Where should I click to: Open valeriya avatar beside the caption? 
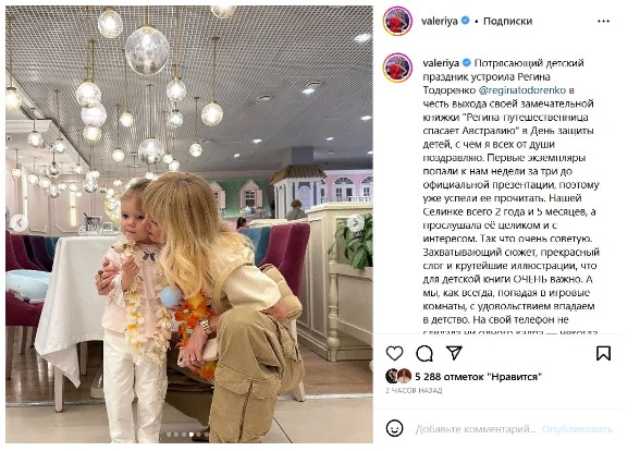point(398,67)
